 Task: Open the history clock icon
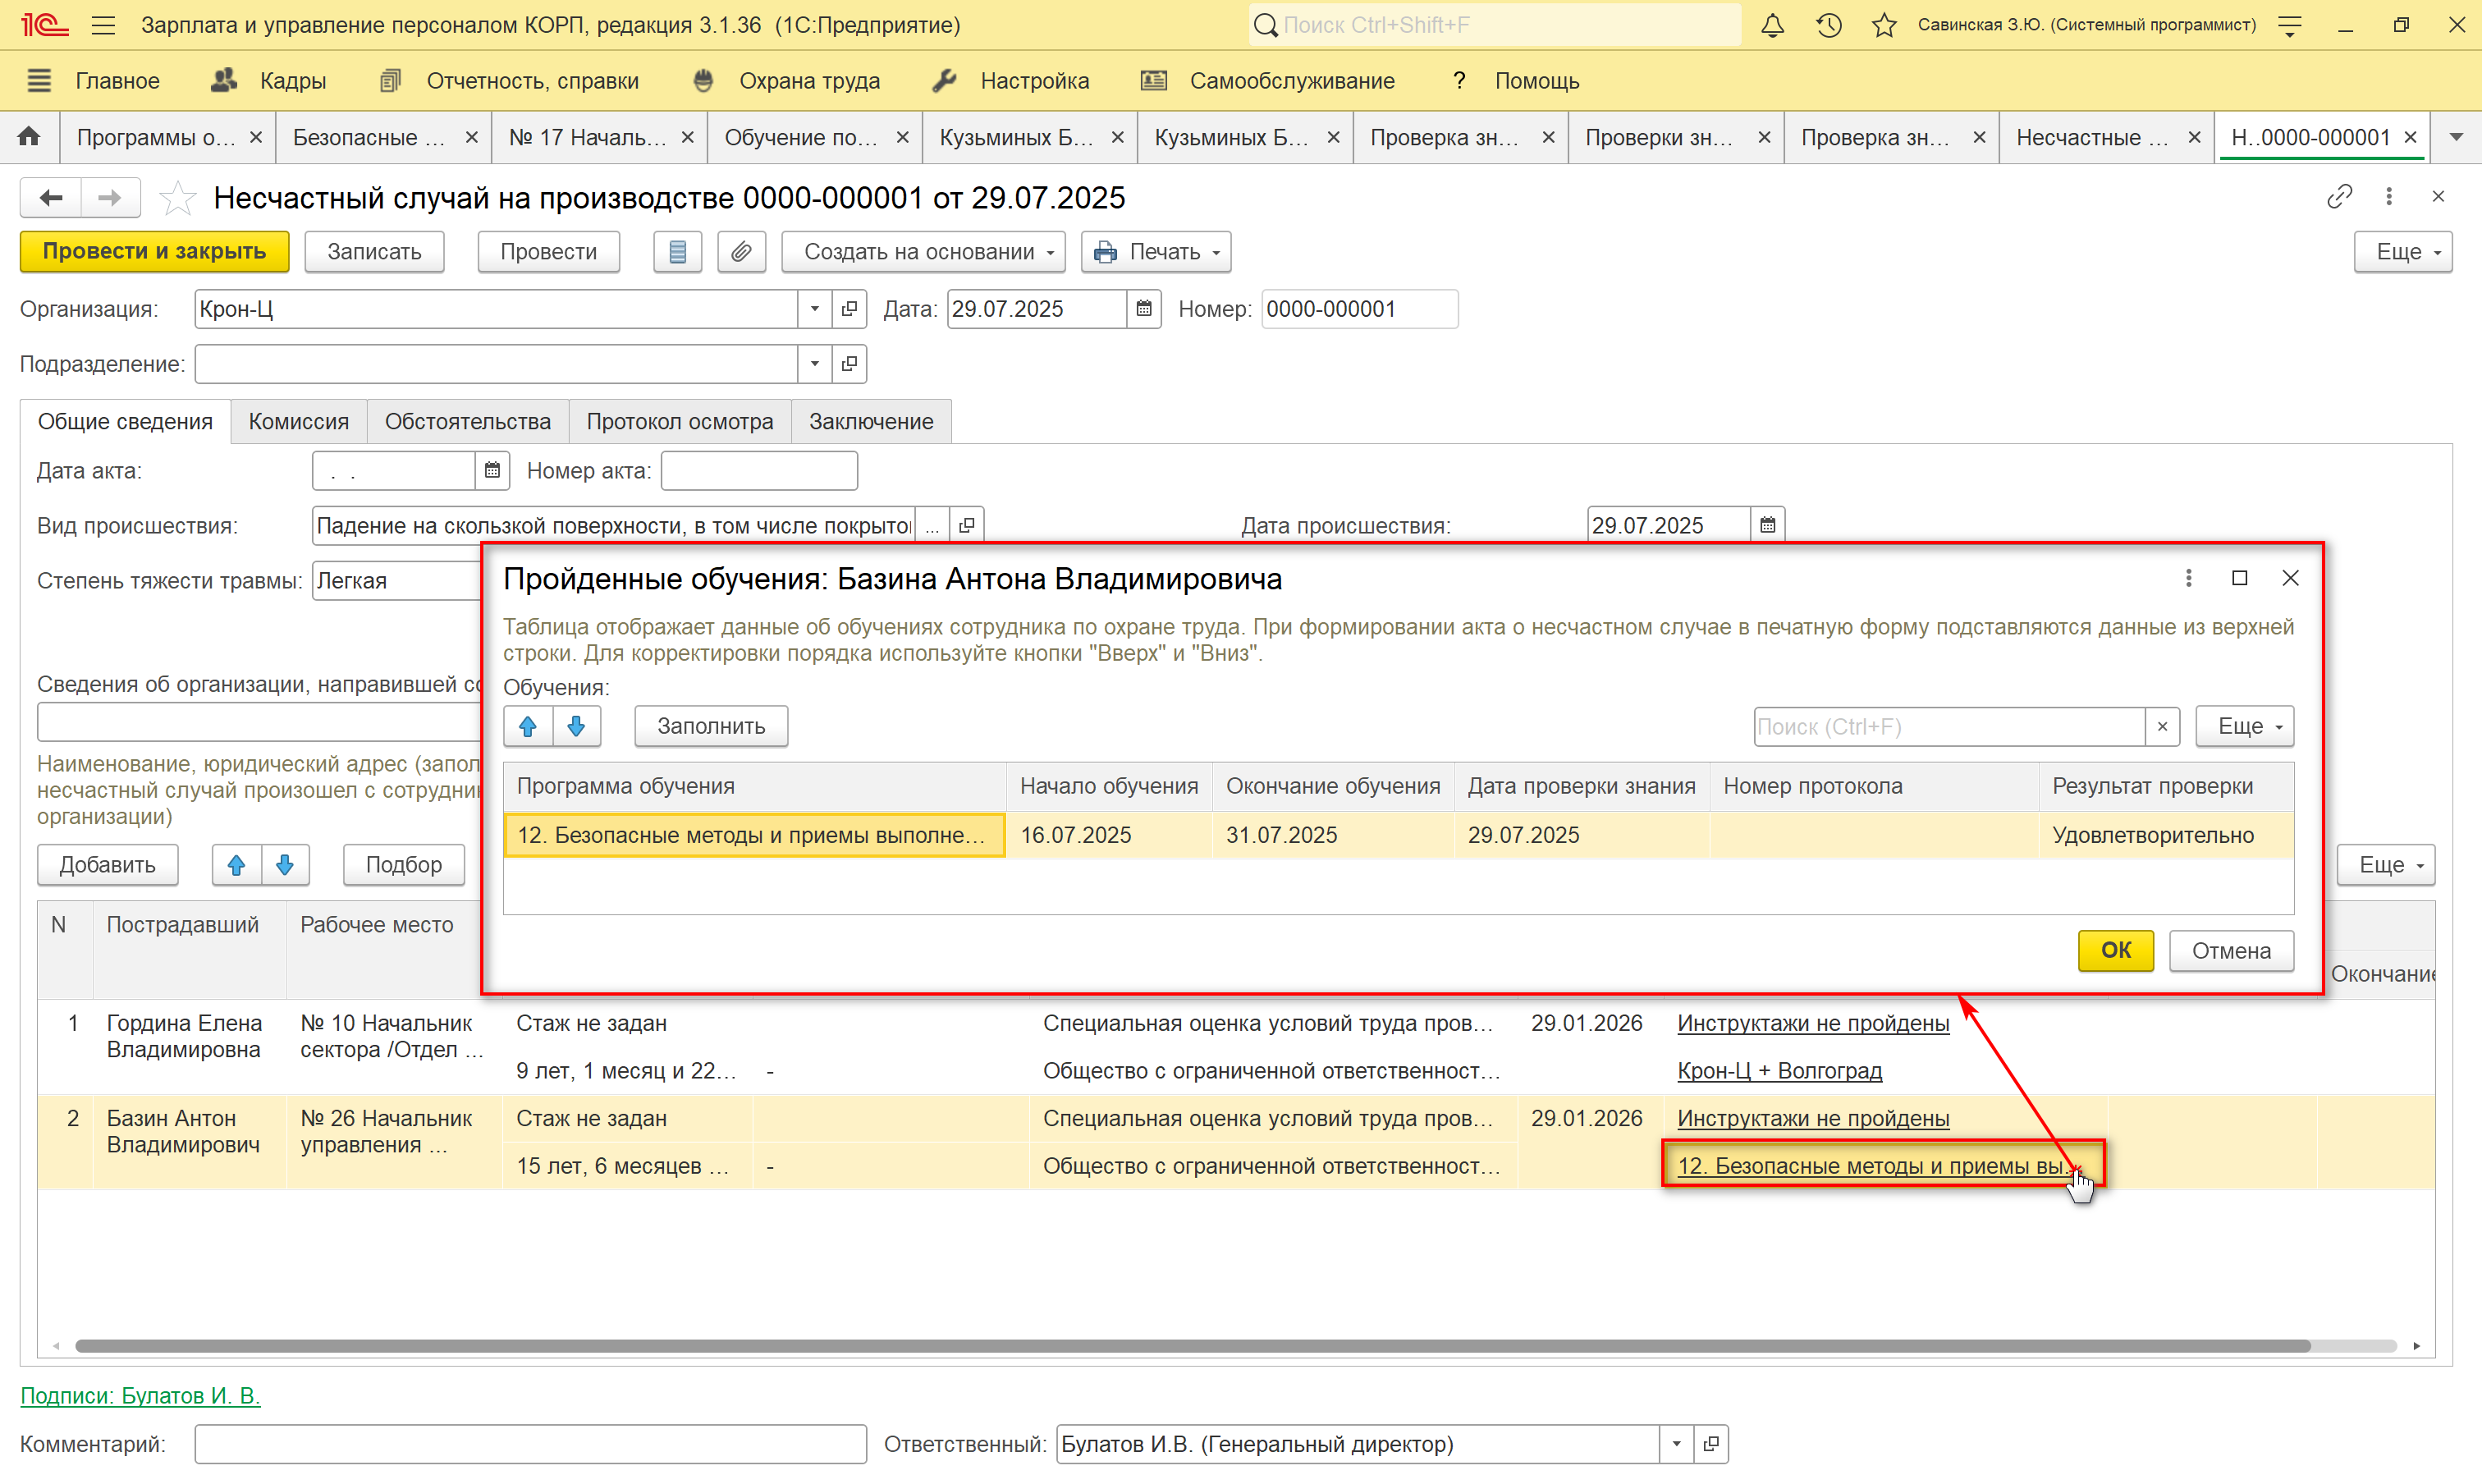(1829, 25)
